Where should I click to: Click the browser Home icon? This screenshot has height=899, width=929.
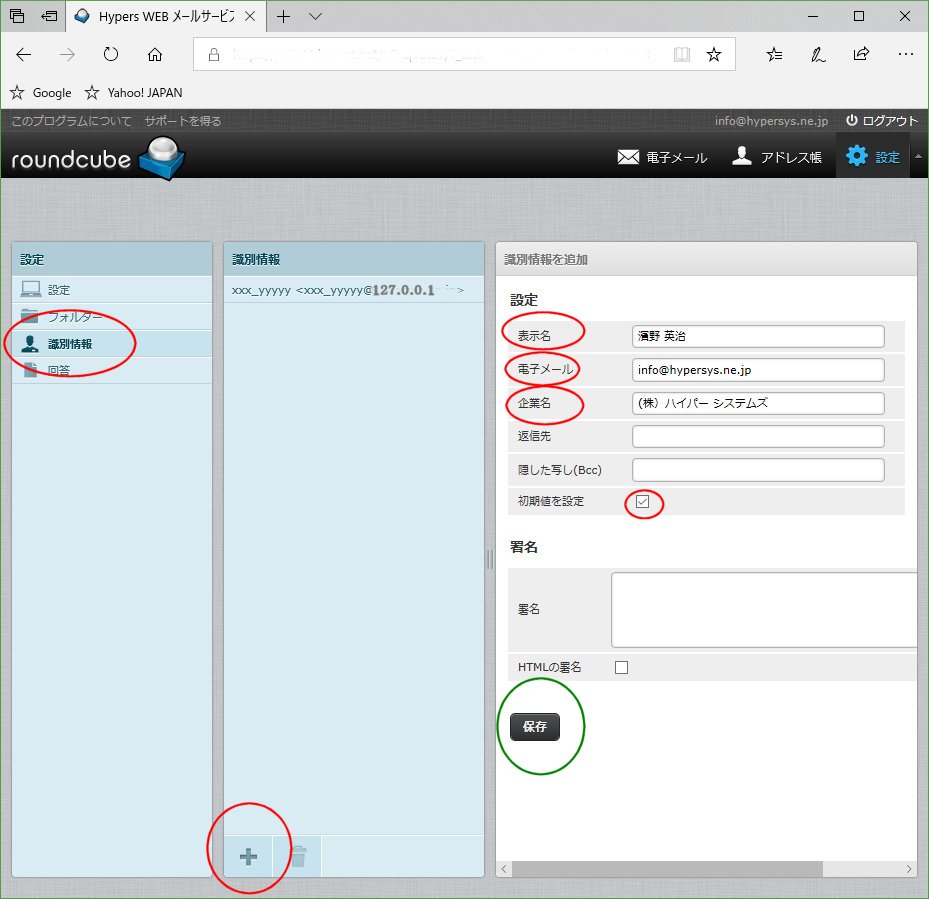155,55
